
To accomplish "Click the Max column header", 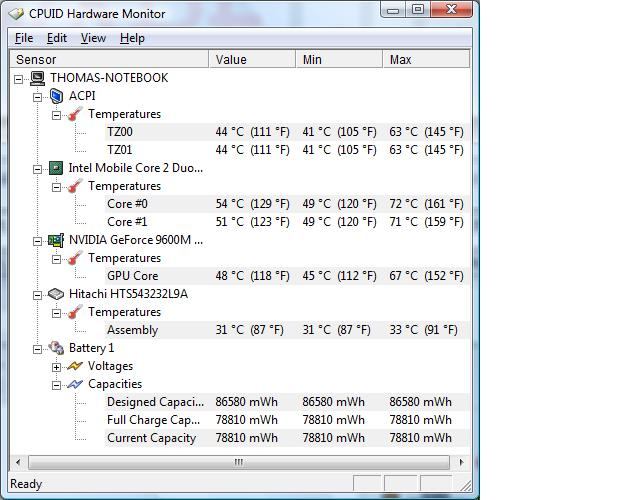I will pyautogui.click(x=427, y=60).
